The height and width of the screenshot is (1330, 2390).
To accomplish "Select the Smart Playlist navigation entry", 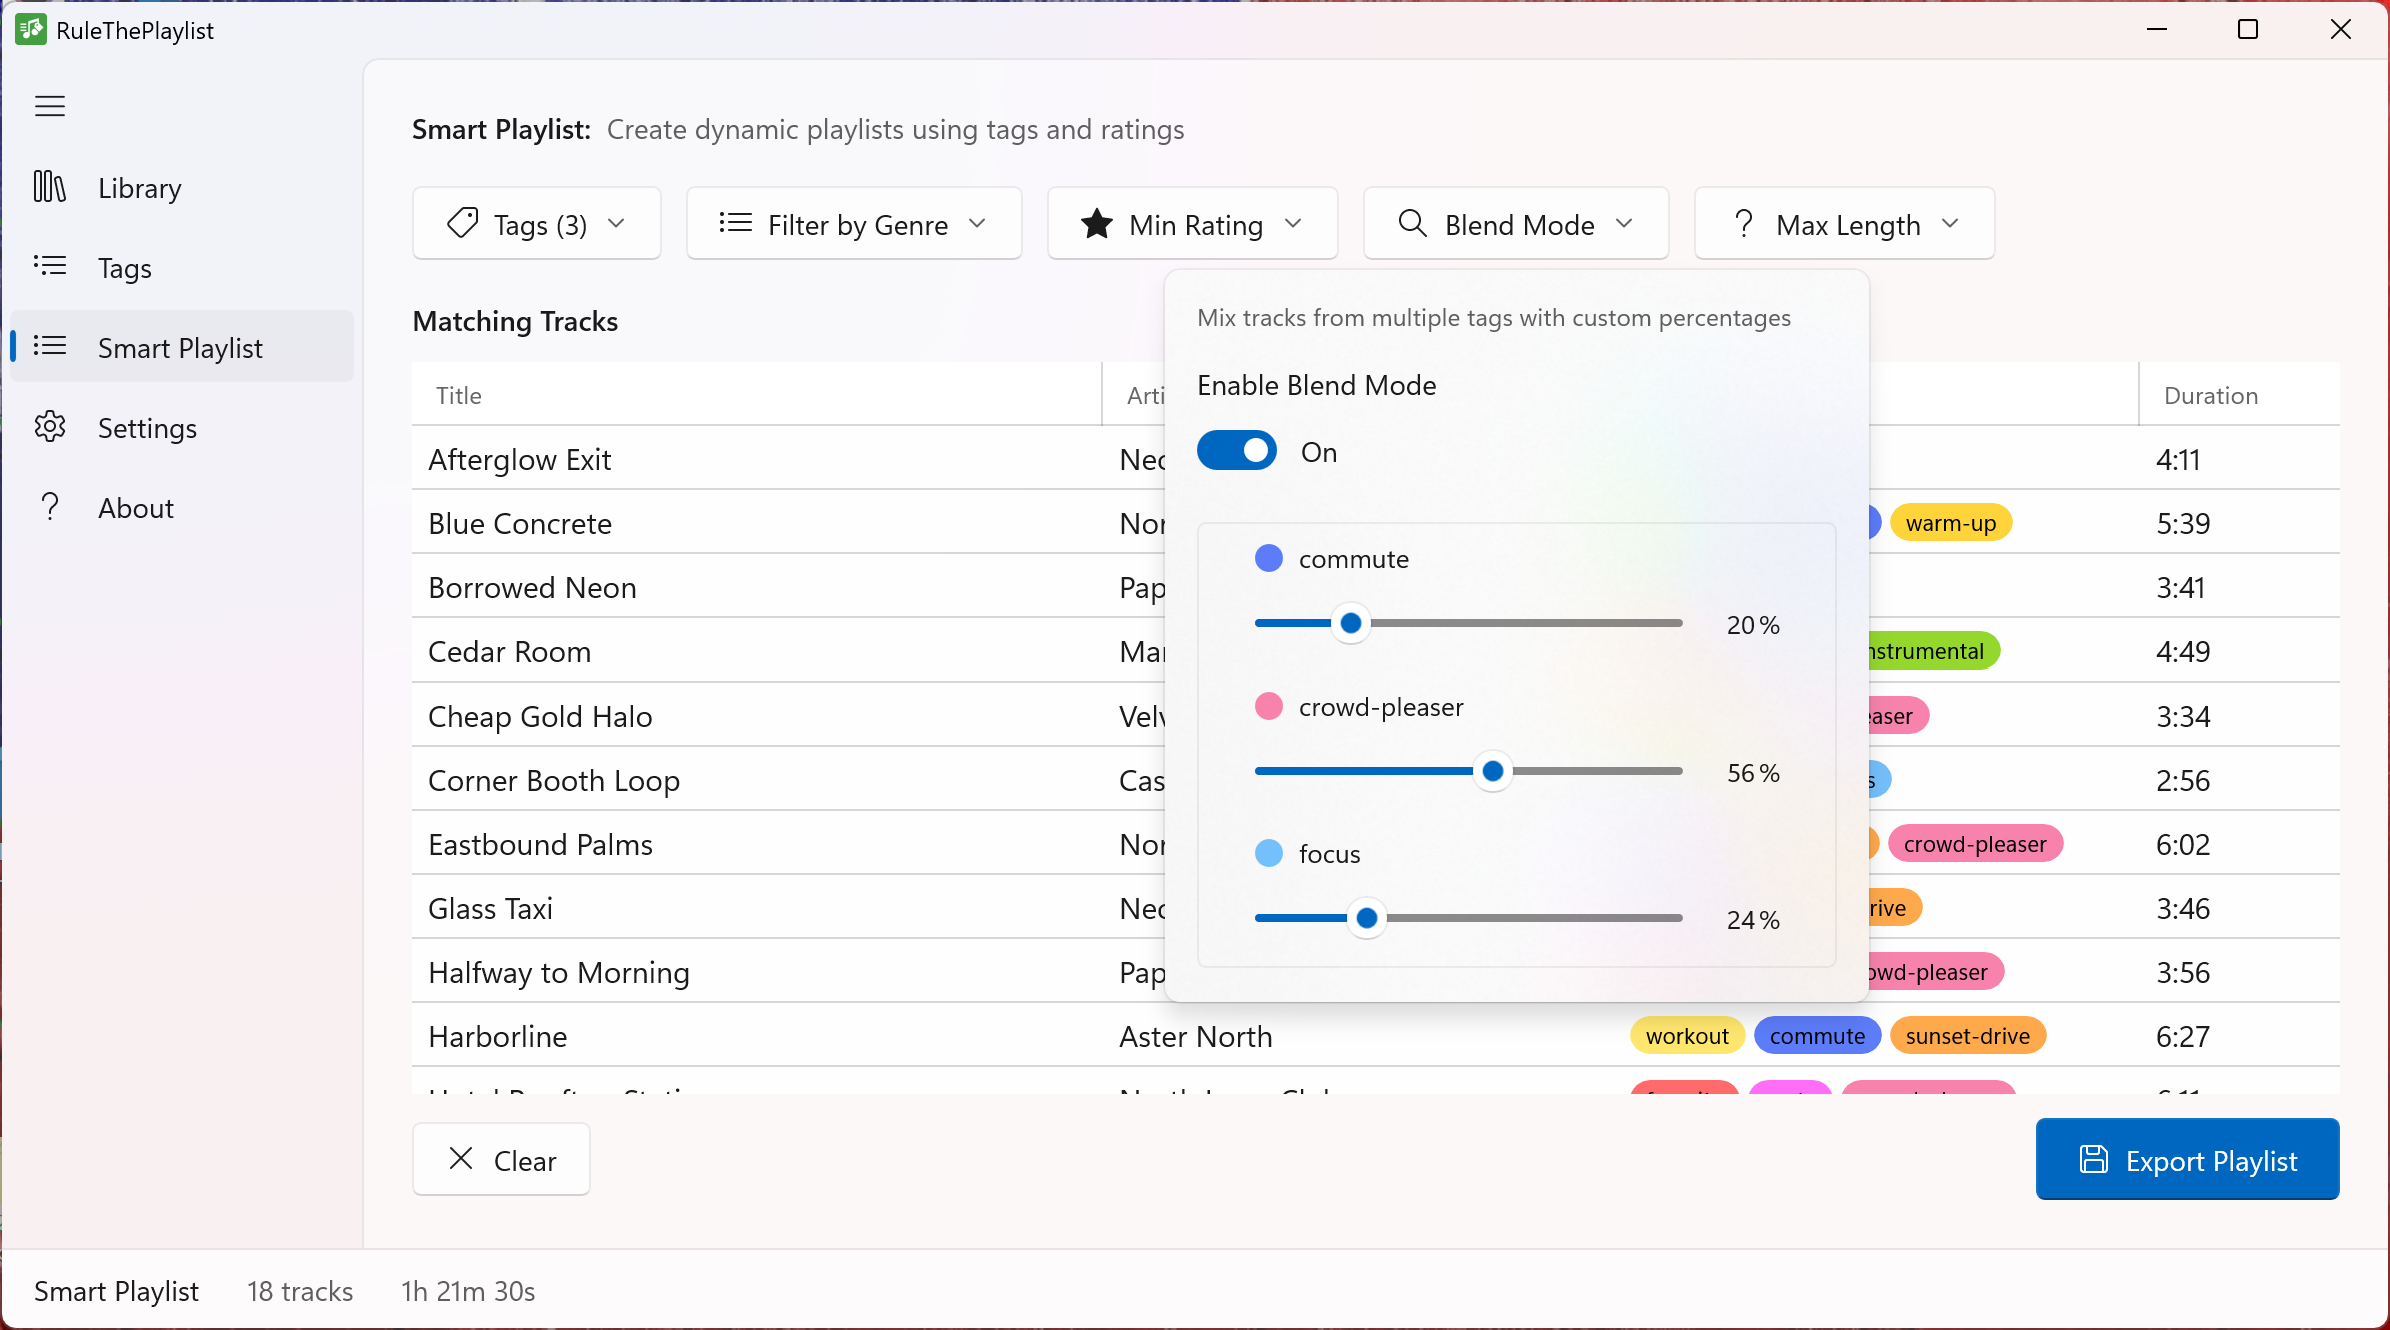I will (181, 347).
